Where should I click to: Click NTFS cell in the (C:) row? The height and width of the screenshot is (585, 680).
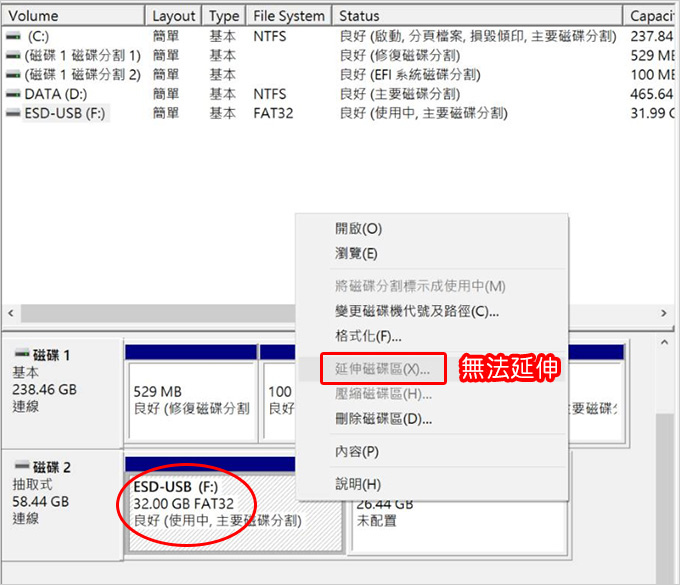(x=270, y=36)
